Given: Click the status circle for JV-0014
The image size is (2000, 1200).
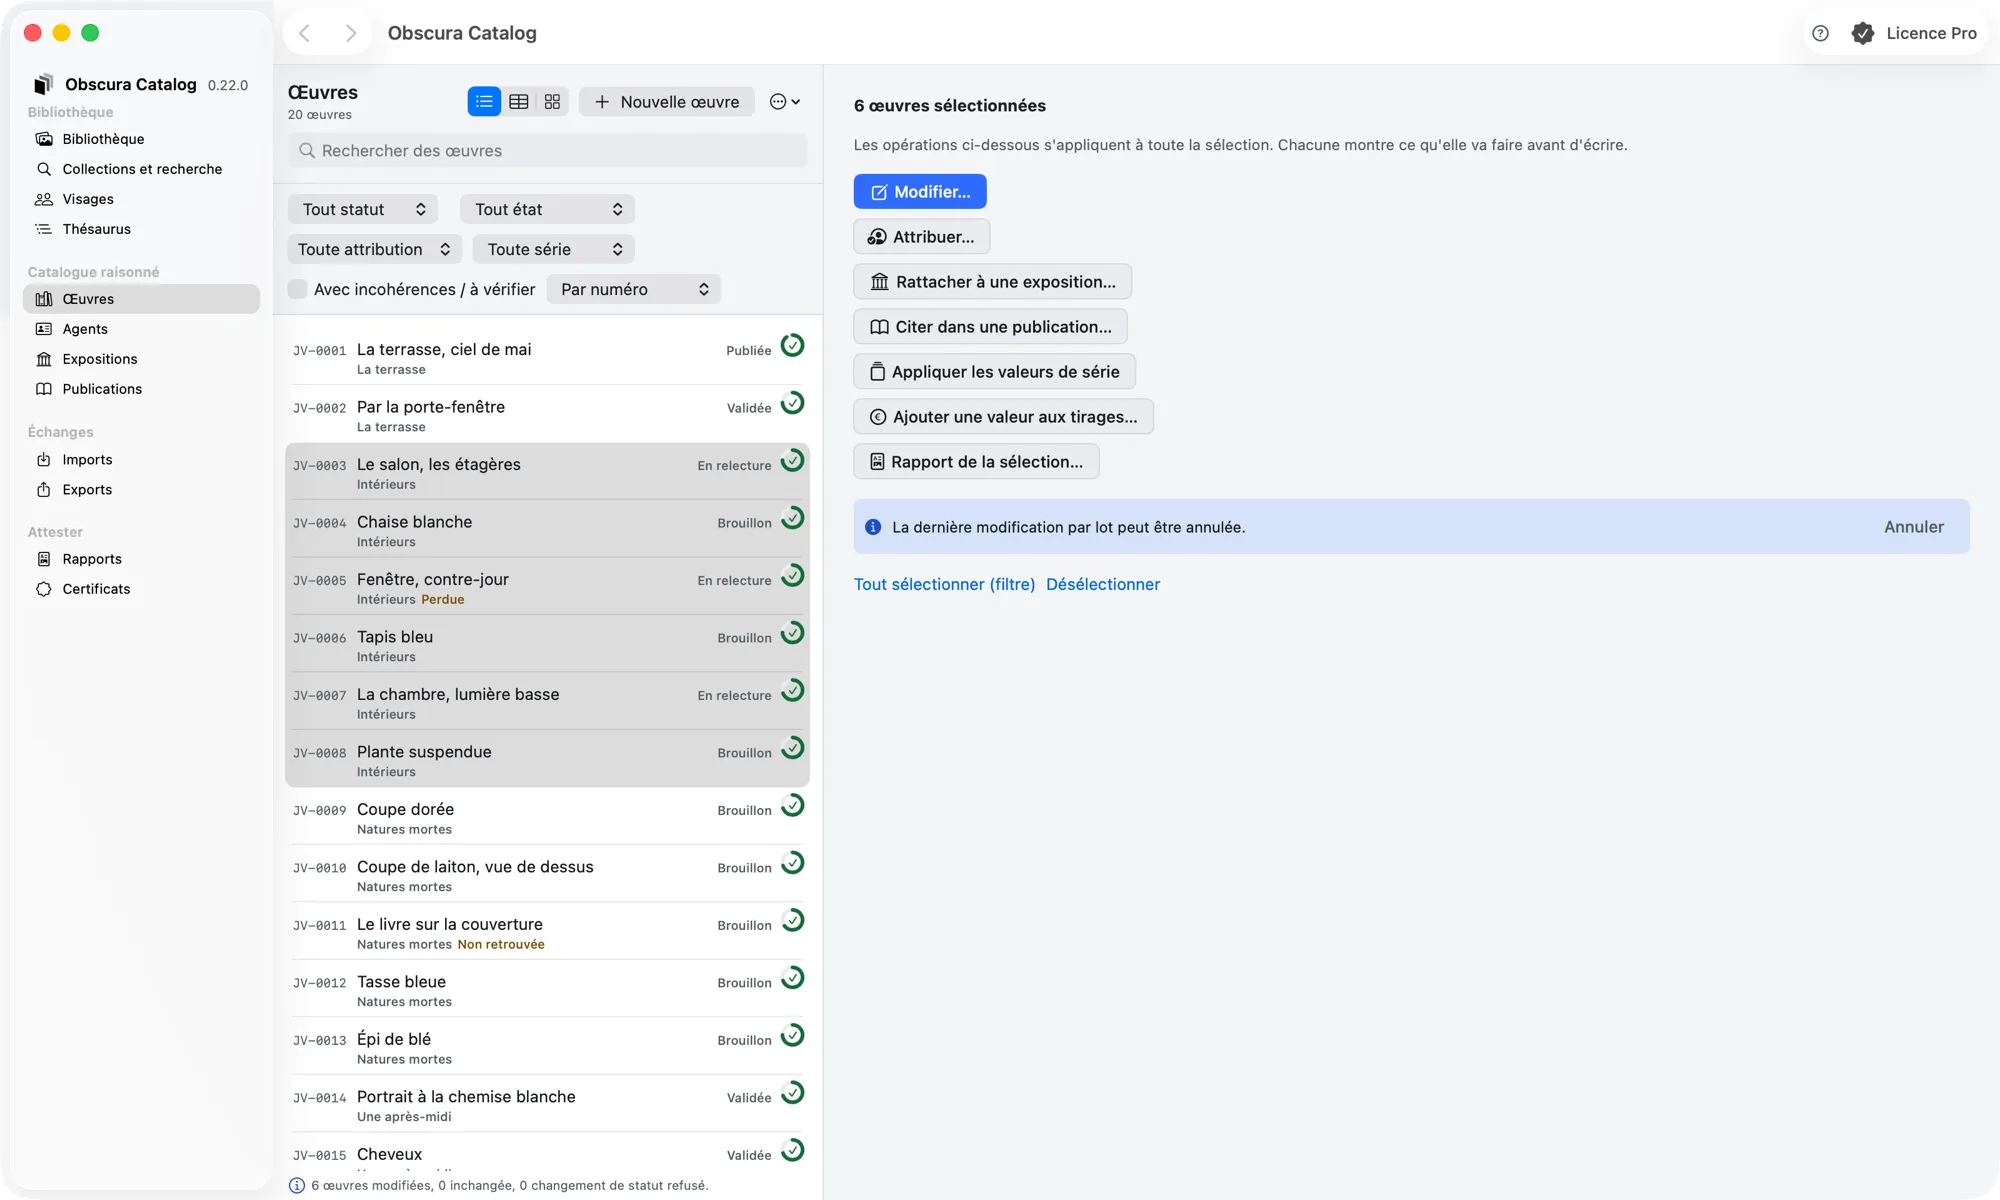Looking at the screenshot, I should [x=792, y=1093].
